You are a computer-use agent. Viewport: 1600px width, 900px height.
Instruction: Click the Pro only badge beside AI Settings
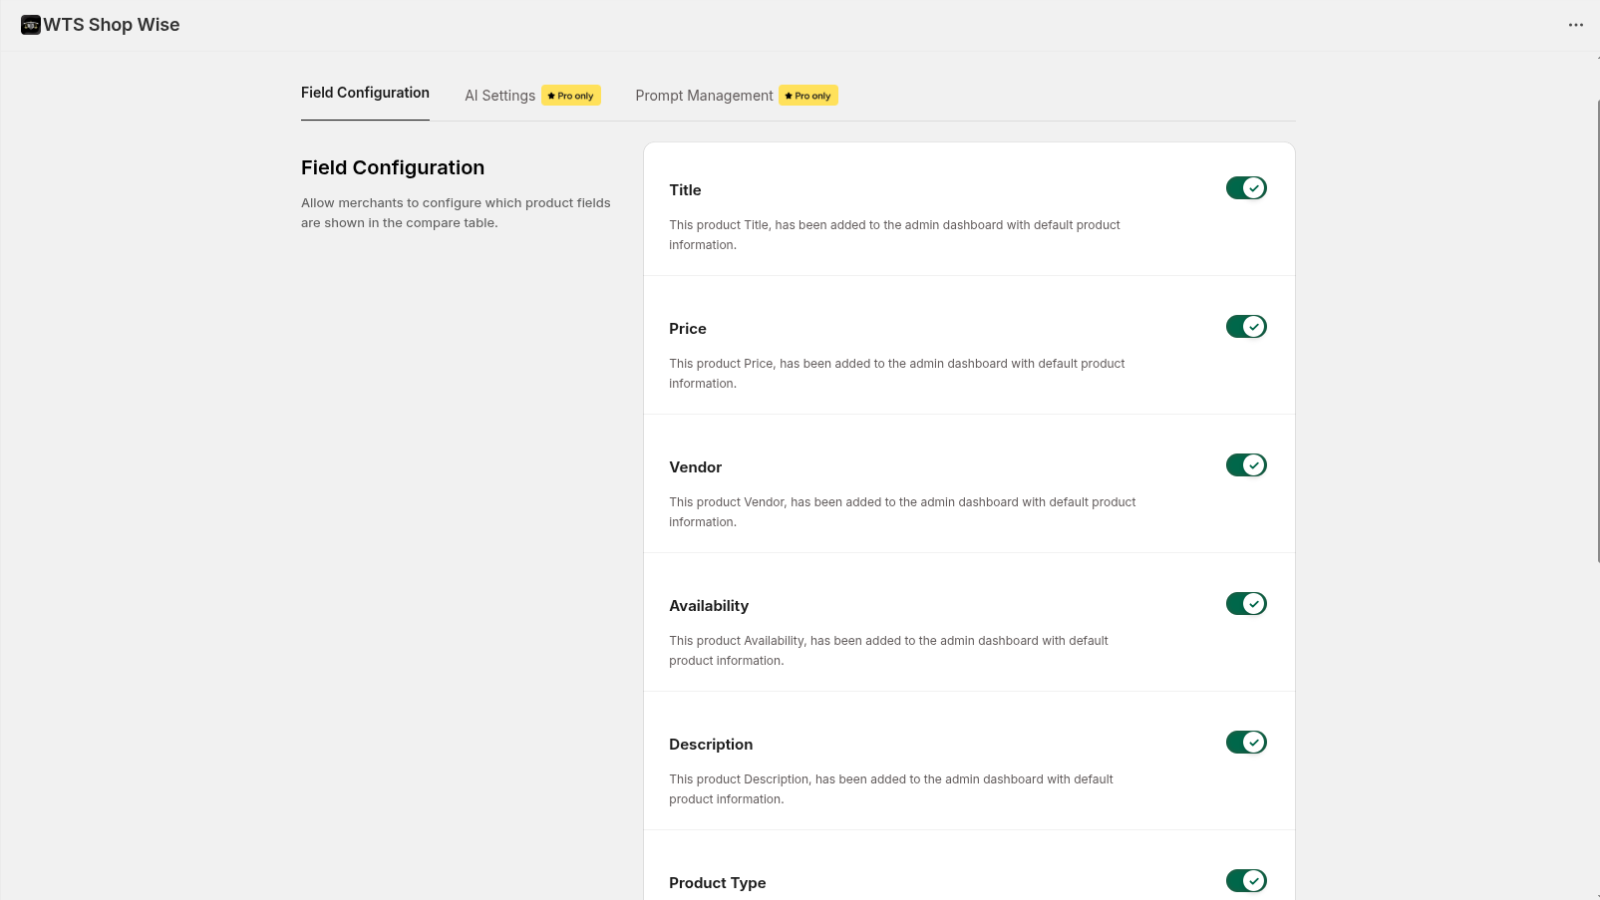[571, 95]
